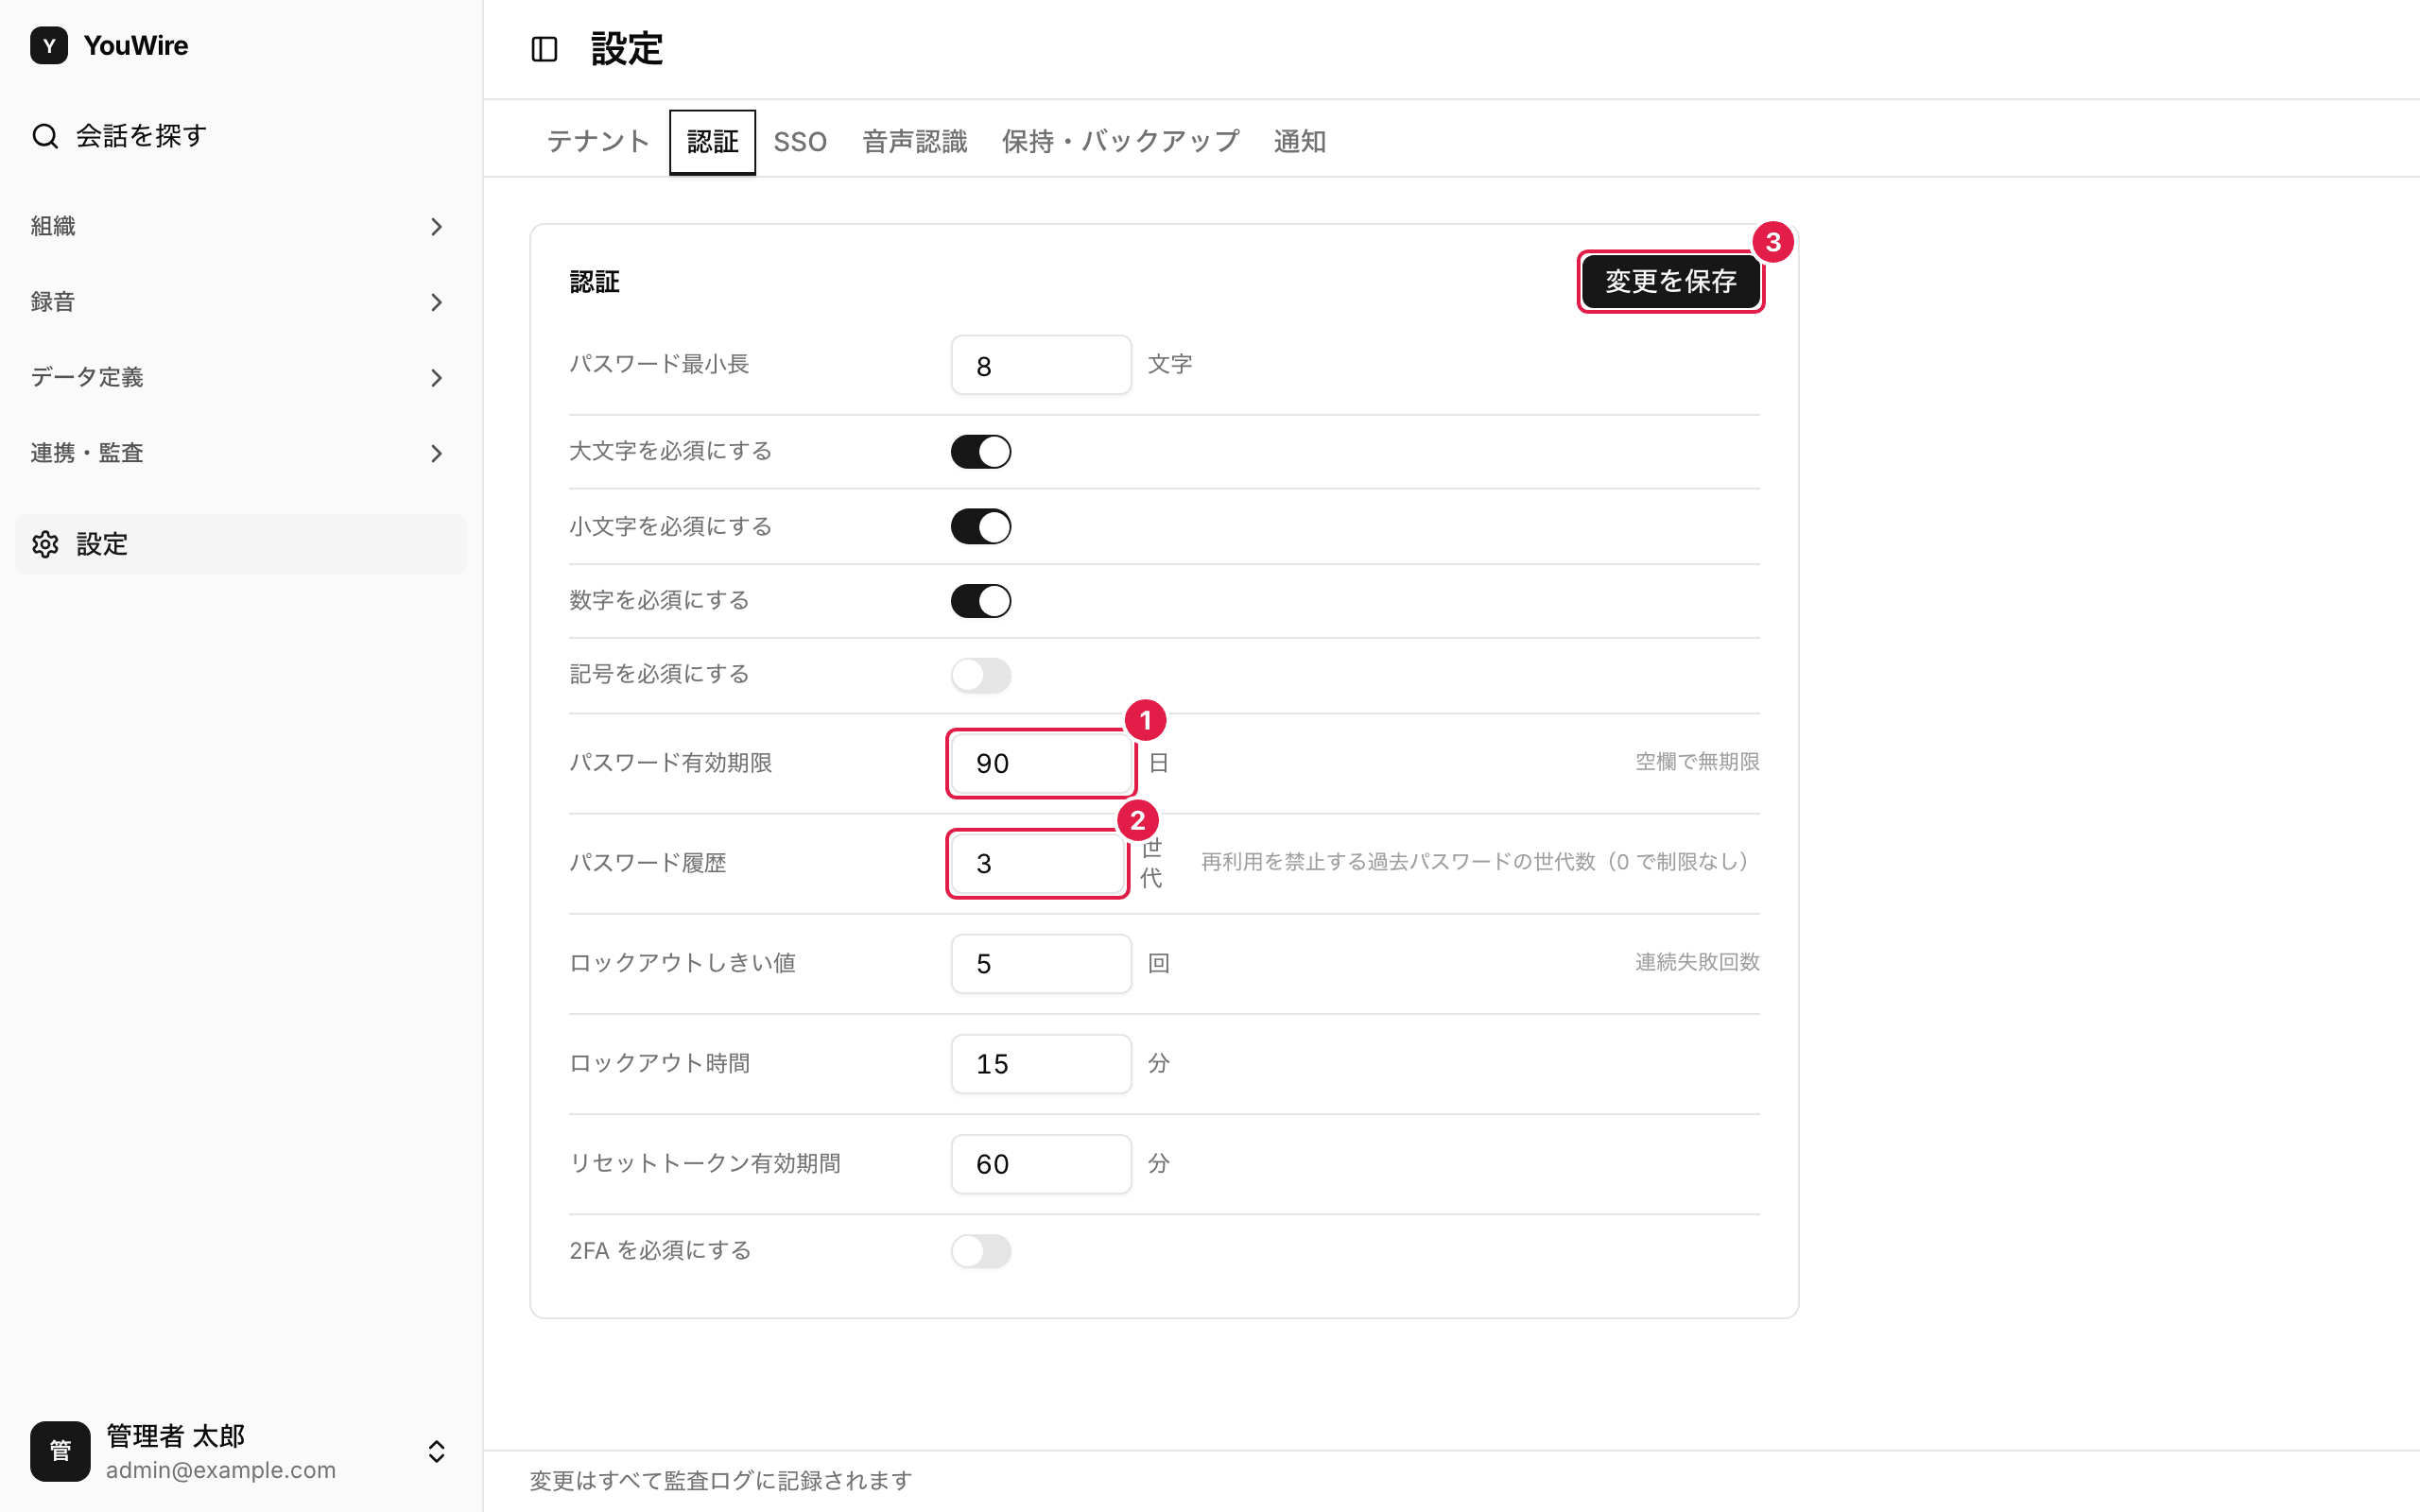This screenshot has height=1512, width=2420.
Task: Disable 数字を必須にする toggle
Action: click(x=980, y=601)
